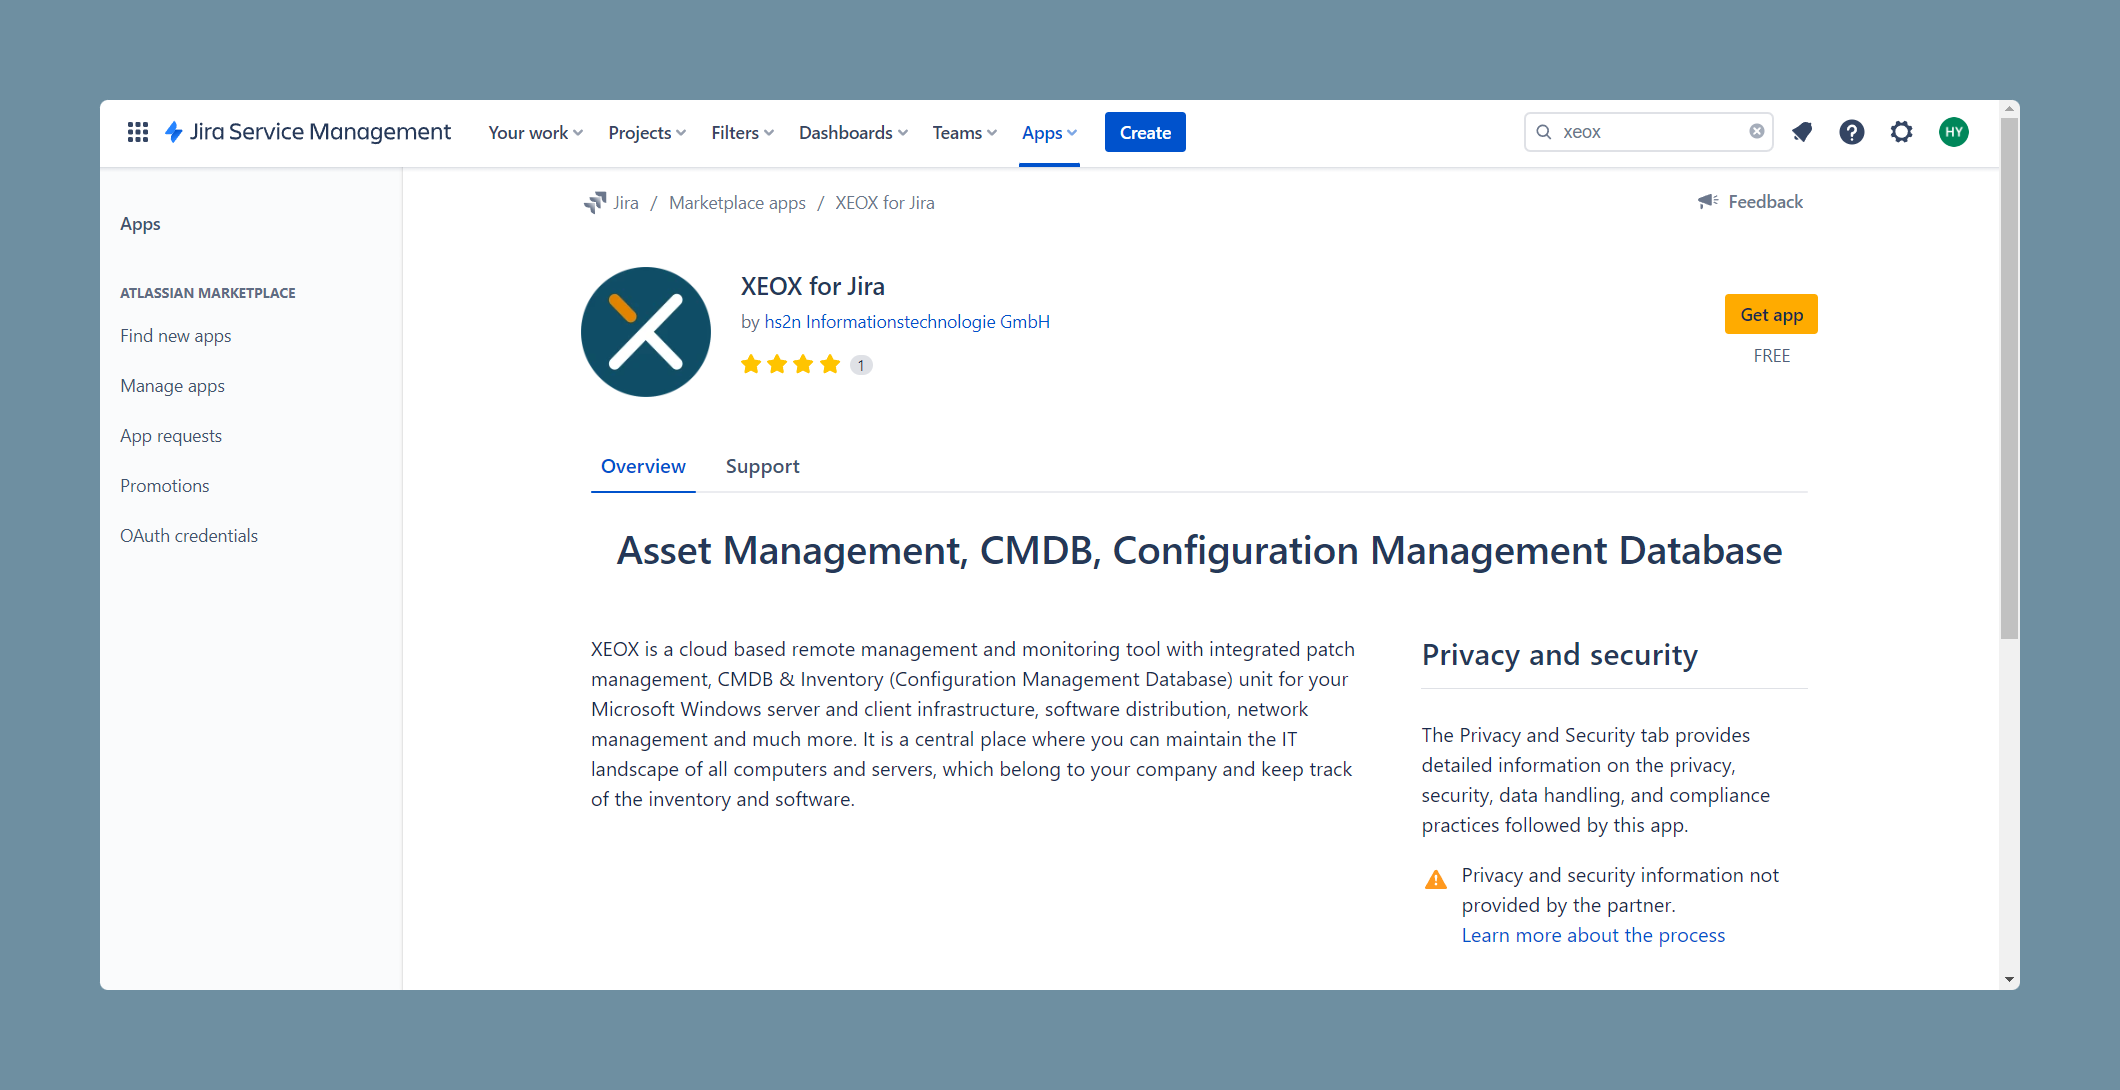This screenshot has width=2120, height=1090.
Task: Click the Privacy and security heading
Action: (1560, 655)
